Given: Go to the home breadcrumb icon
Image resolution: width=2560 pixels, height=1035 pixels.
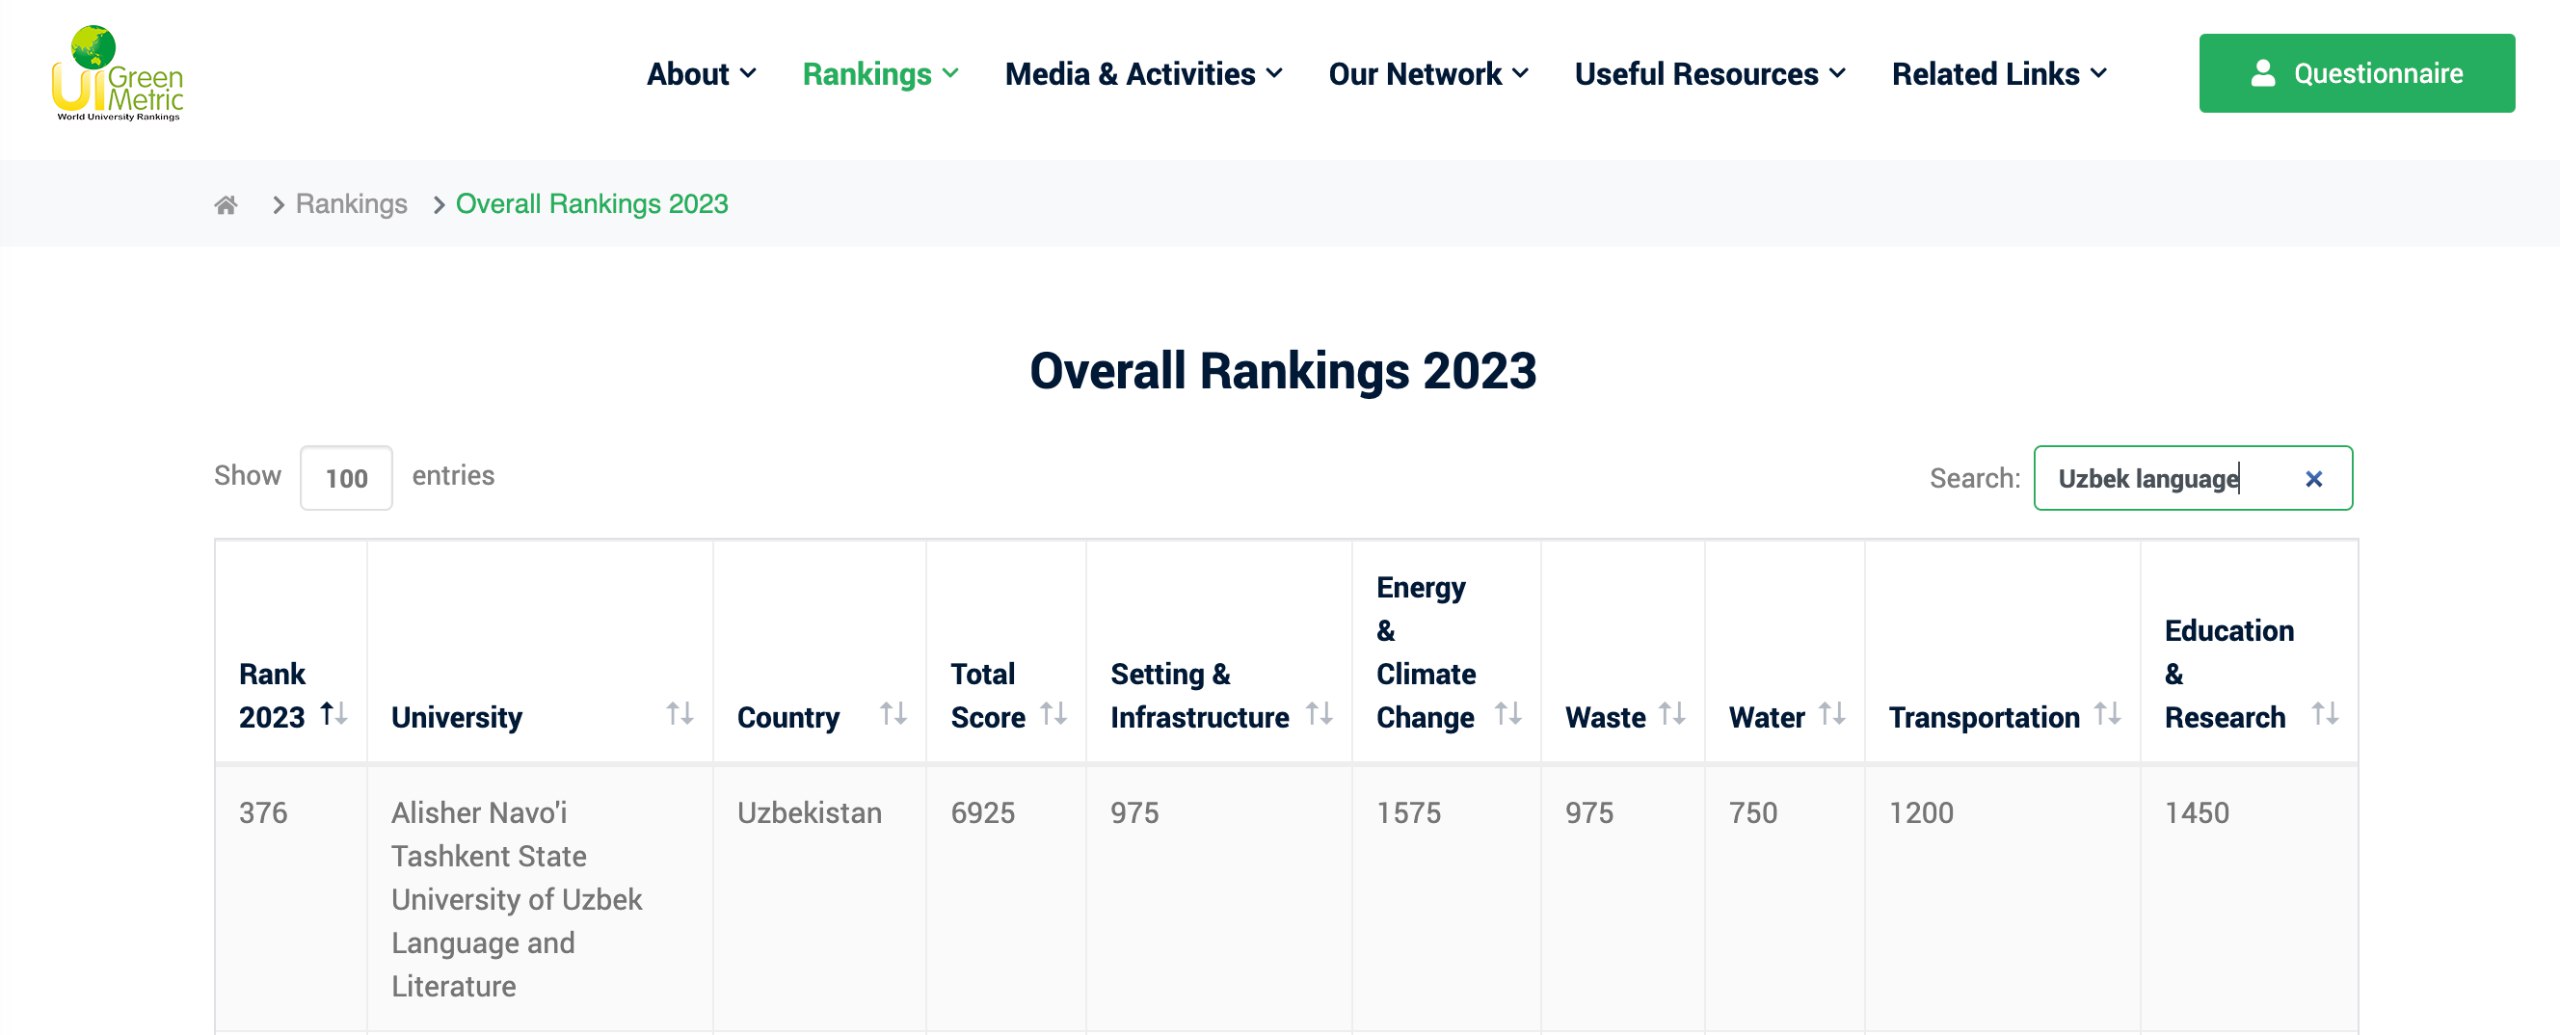Looking at the screenshot, I should pyautogui.click(x=226, y=205).
